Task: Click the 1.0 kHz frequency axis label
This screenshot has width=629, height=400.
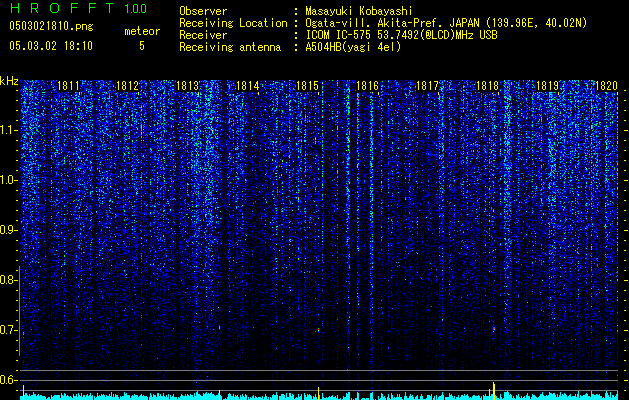Action: point(9,181)
